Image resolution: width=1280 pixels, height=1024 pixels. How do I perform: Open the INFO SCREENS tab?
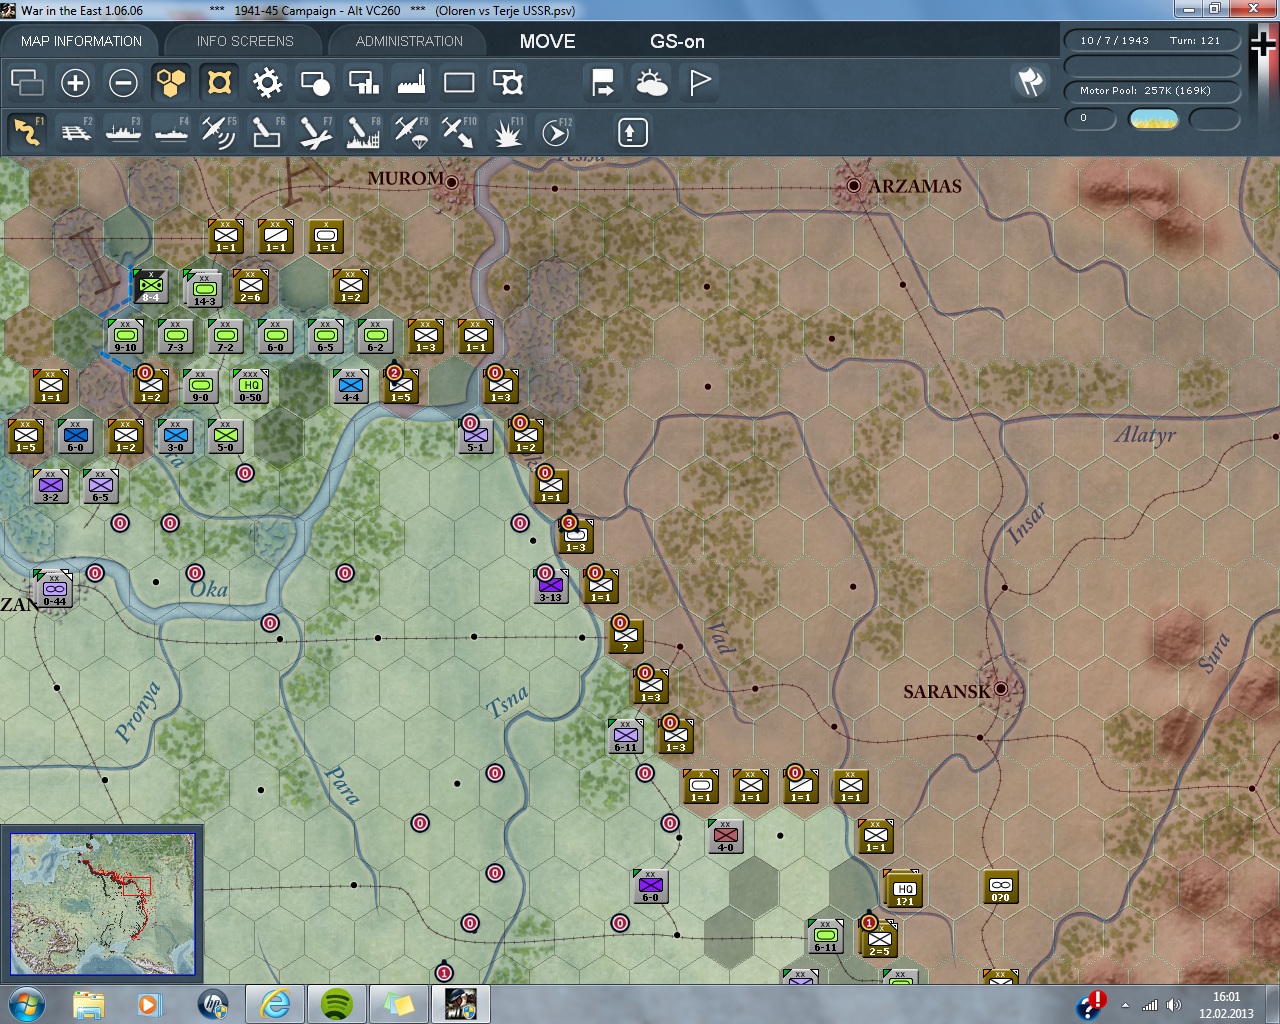245,41
